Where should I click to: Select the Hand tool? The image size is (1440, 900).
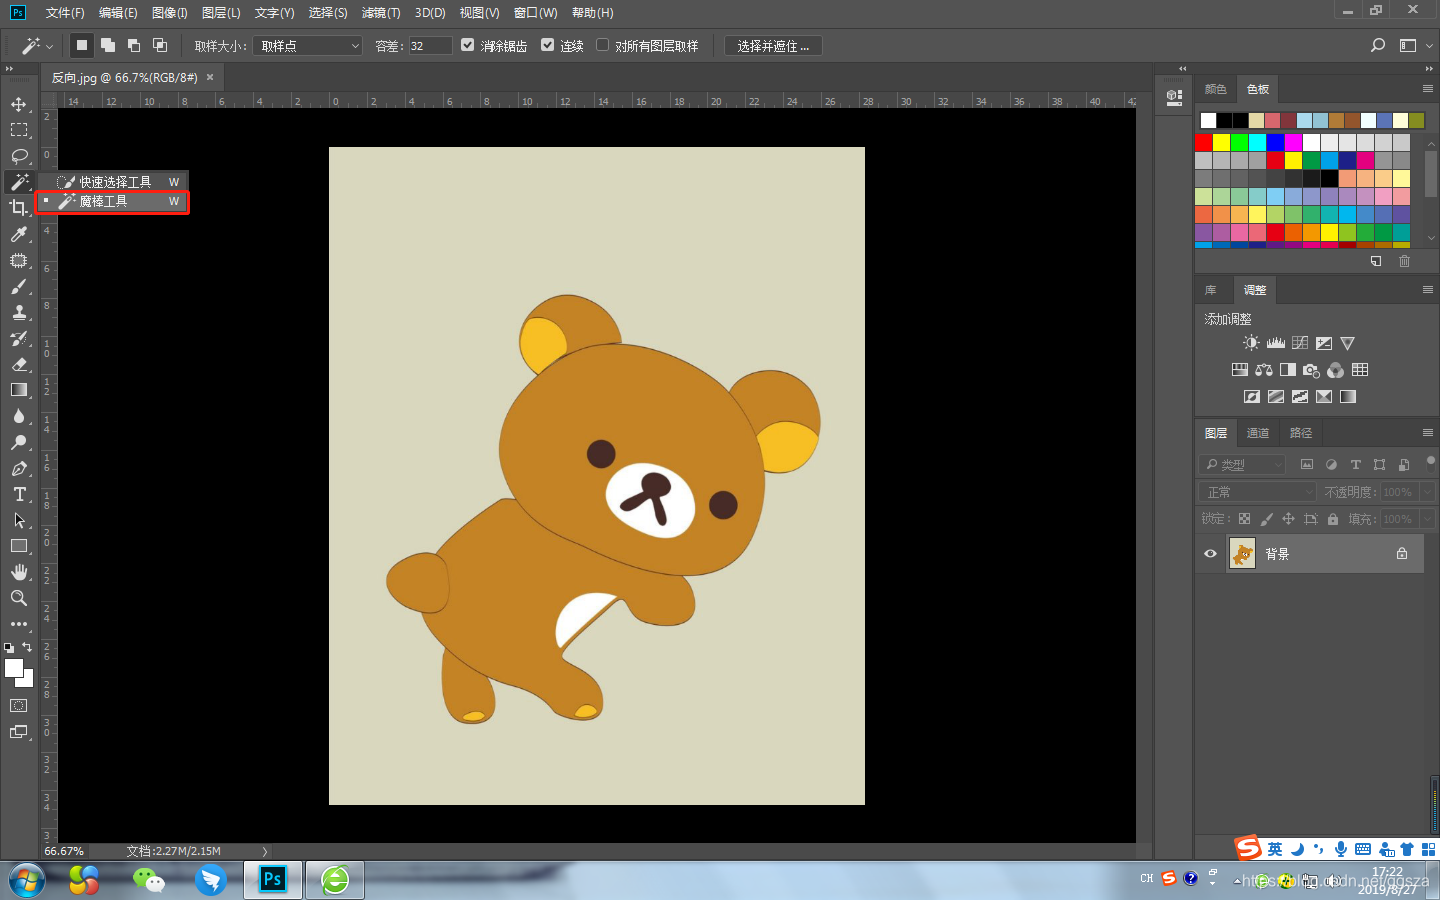tap(19, 572)
